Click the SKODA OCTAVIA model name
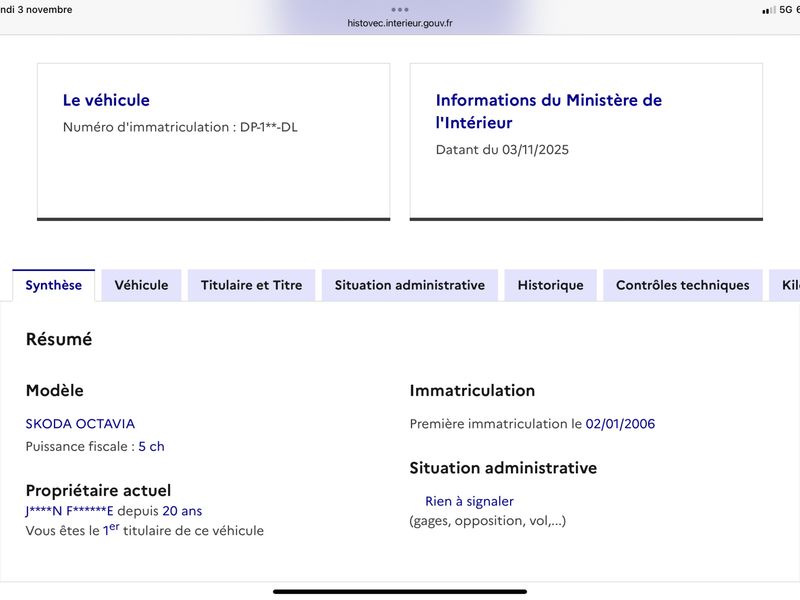 [x=80, y=424]
